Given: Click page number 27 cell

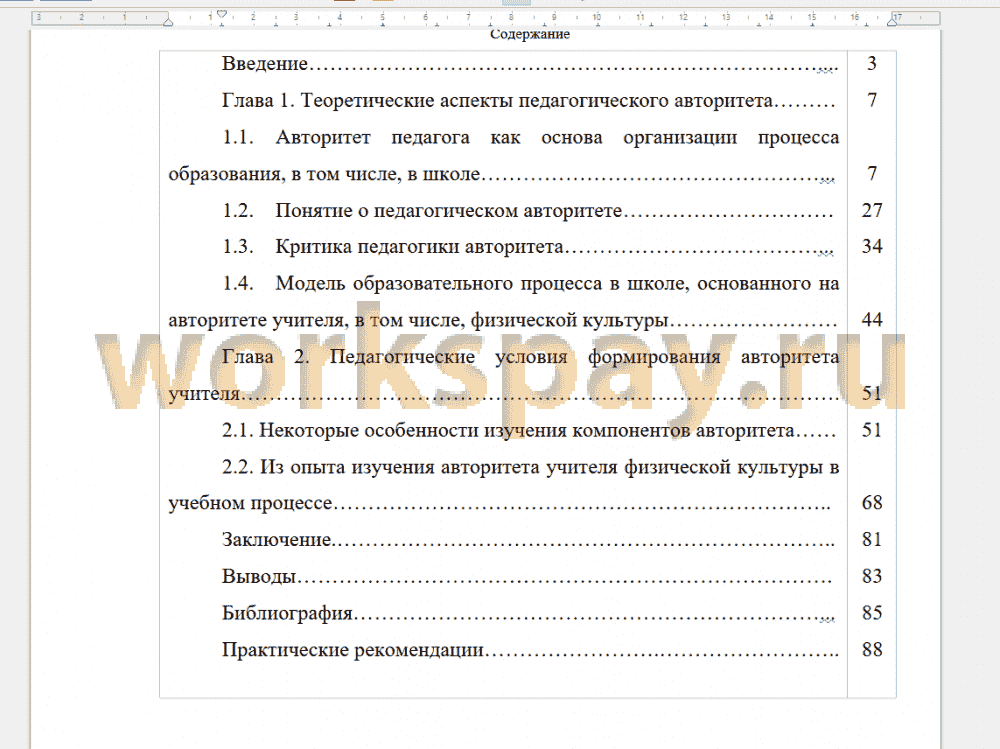Looking at the screenshot, I should (872, 211).
